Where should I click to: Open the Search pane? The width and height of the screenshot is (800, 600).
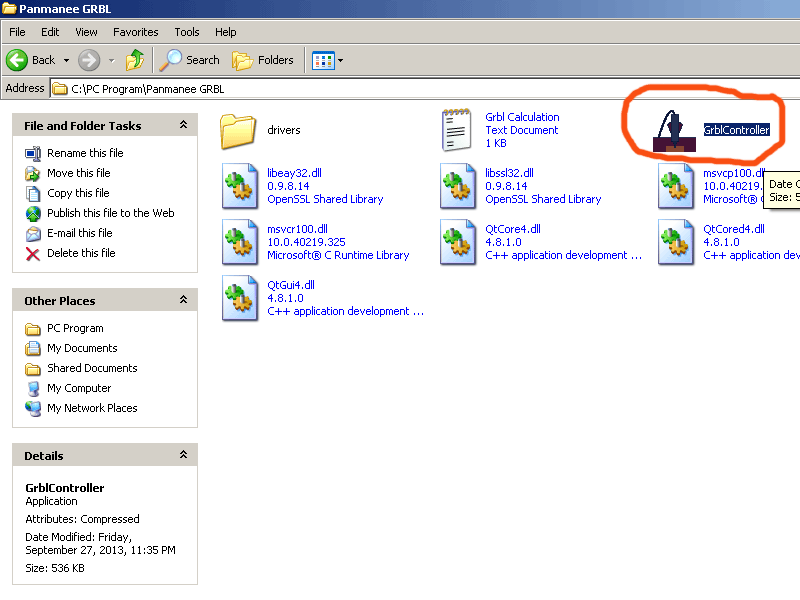[x=189, y=60]
